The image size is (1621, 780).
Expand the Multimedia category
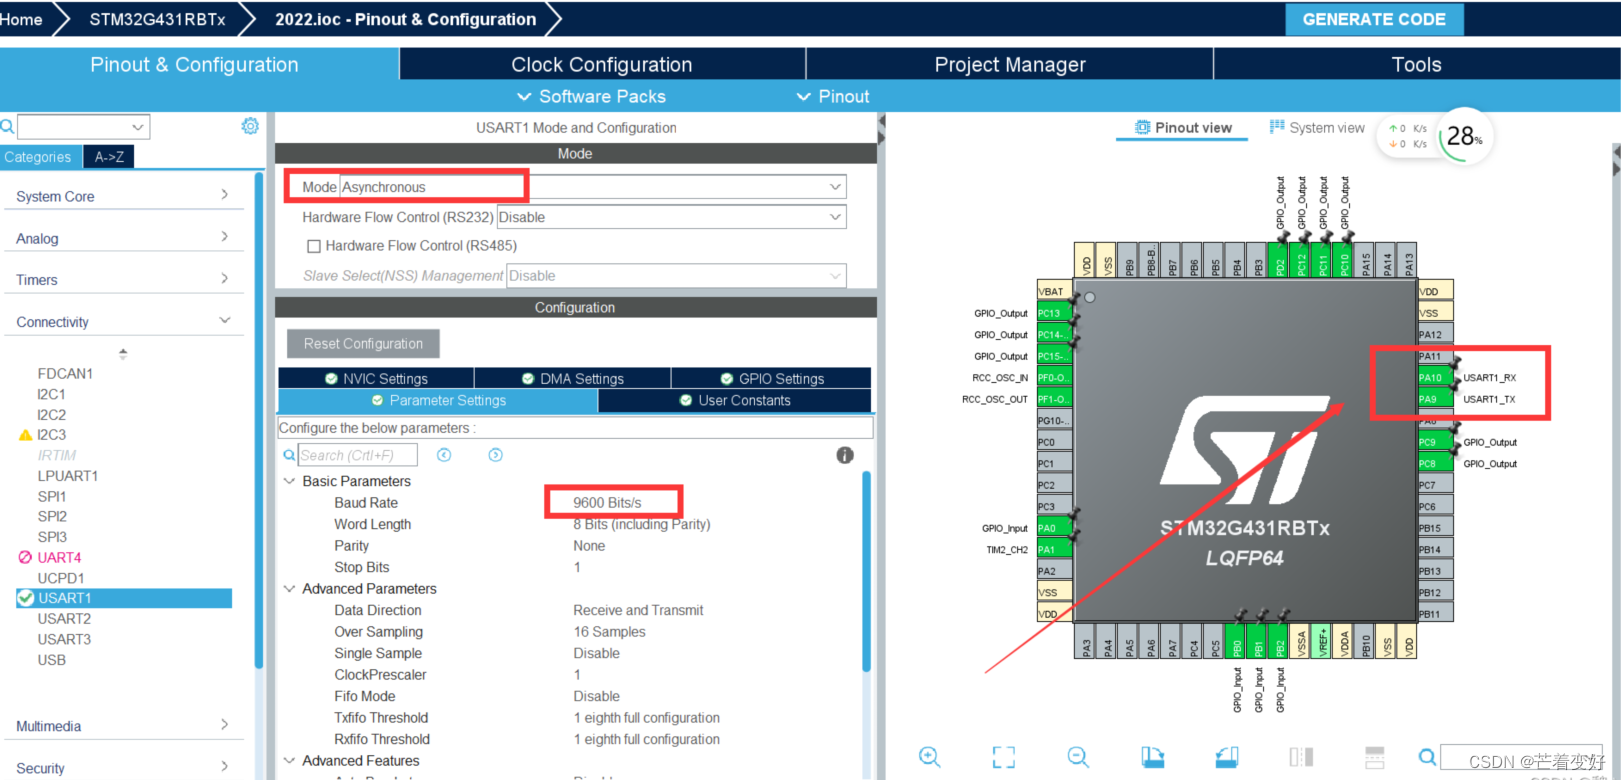[124, 726]
